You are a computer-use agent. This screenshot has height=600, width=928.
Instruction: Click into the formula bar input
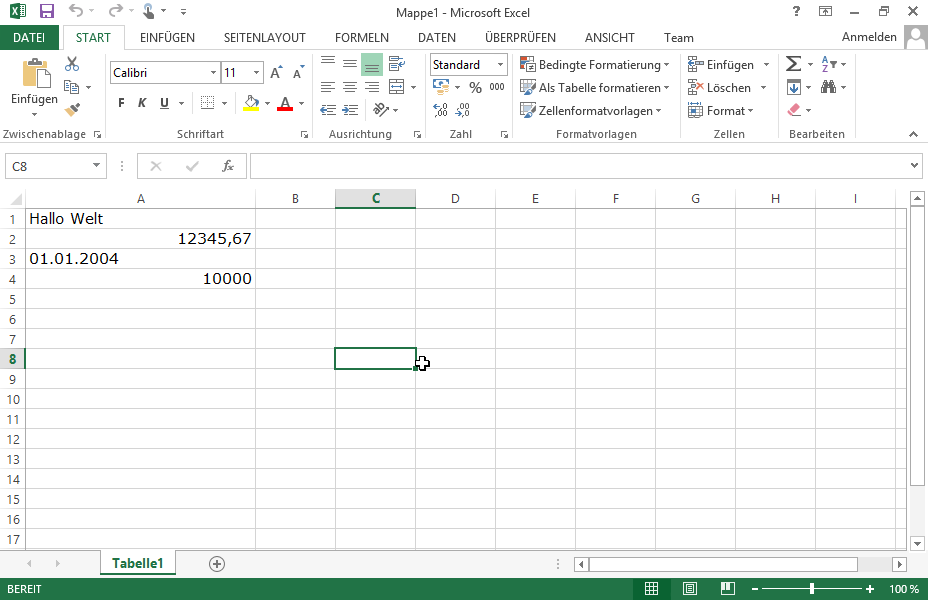[580, 166]
